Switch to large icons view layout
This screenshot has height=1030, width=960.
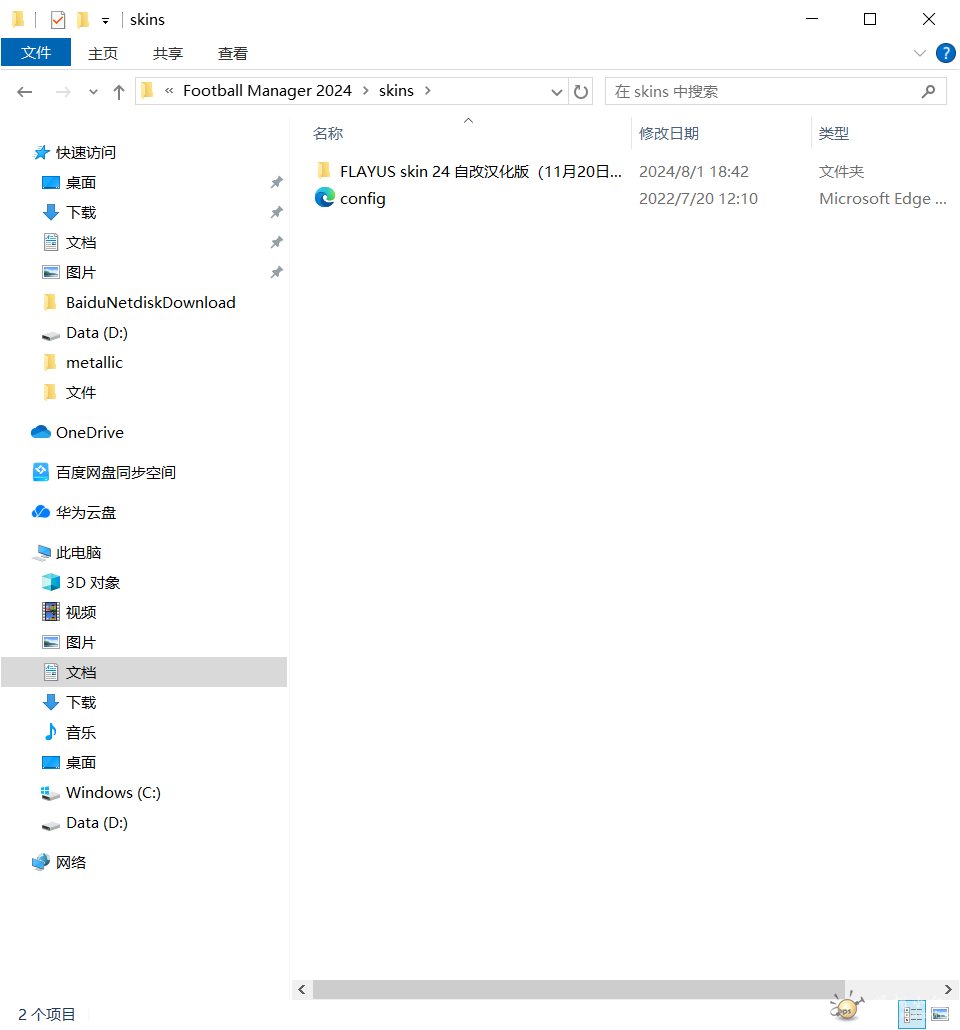[x=940, y=1015]
